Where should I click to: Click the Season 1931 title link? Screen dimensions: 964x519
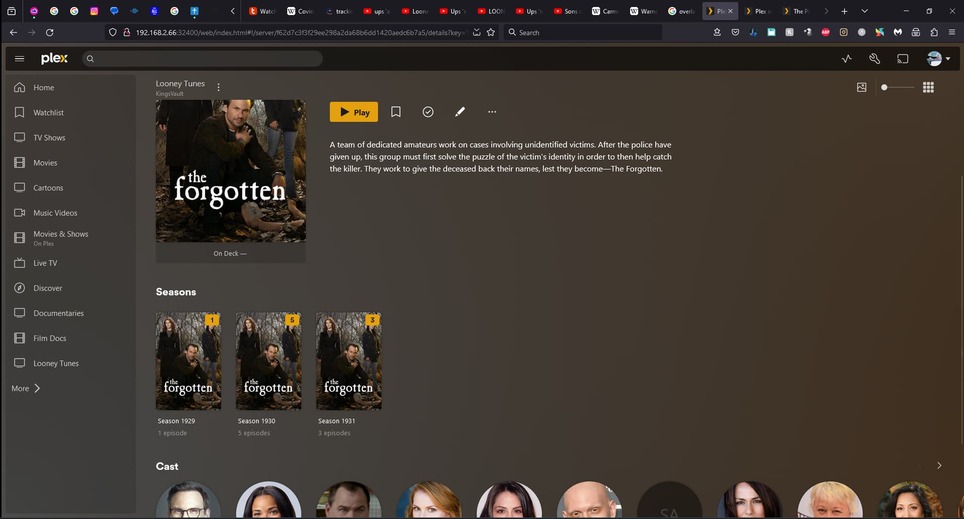click(336, 421)
